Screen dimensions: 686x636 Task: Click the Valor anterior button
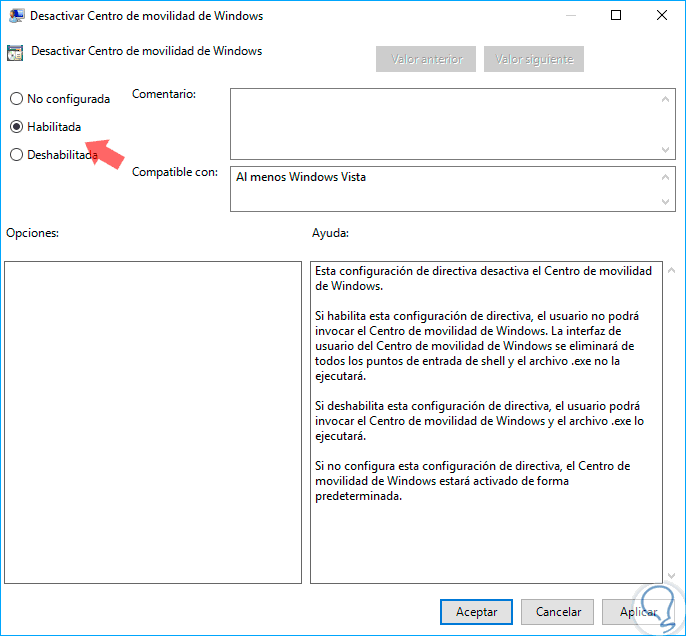(x=426, y=59)
